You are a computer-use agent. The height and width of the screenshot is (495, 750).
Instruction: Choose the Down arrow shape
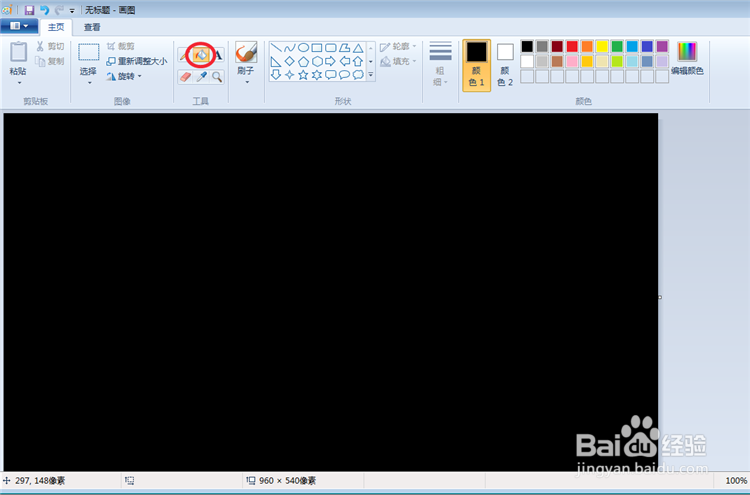click(x=276, y=75)
